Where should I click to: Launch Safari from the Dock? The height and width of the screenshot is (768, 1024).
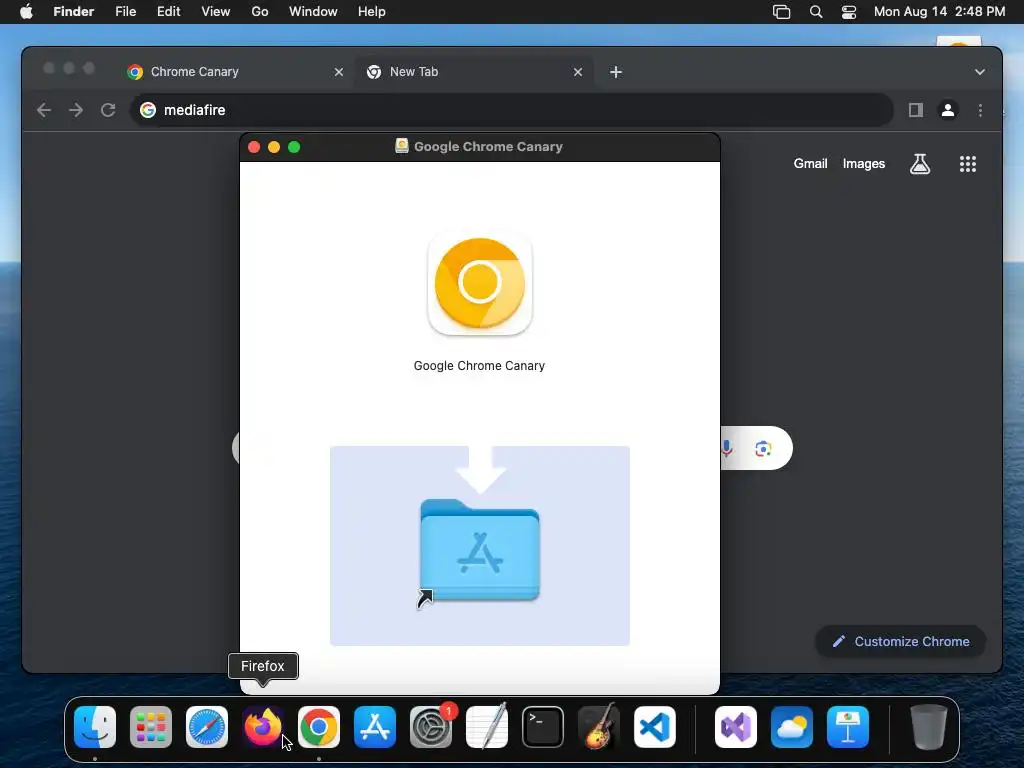coord(207,727)
